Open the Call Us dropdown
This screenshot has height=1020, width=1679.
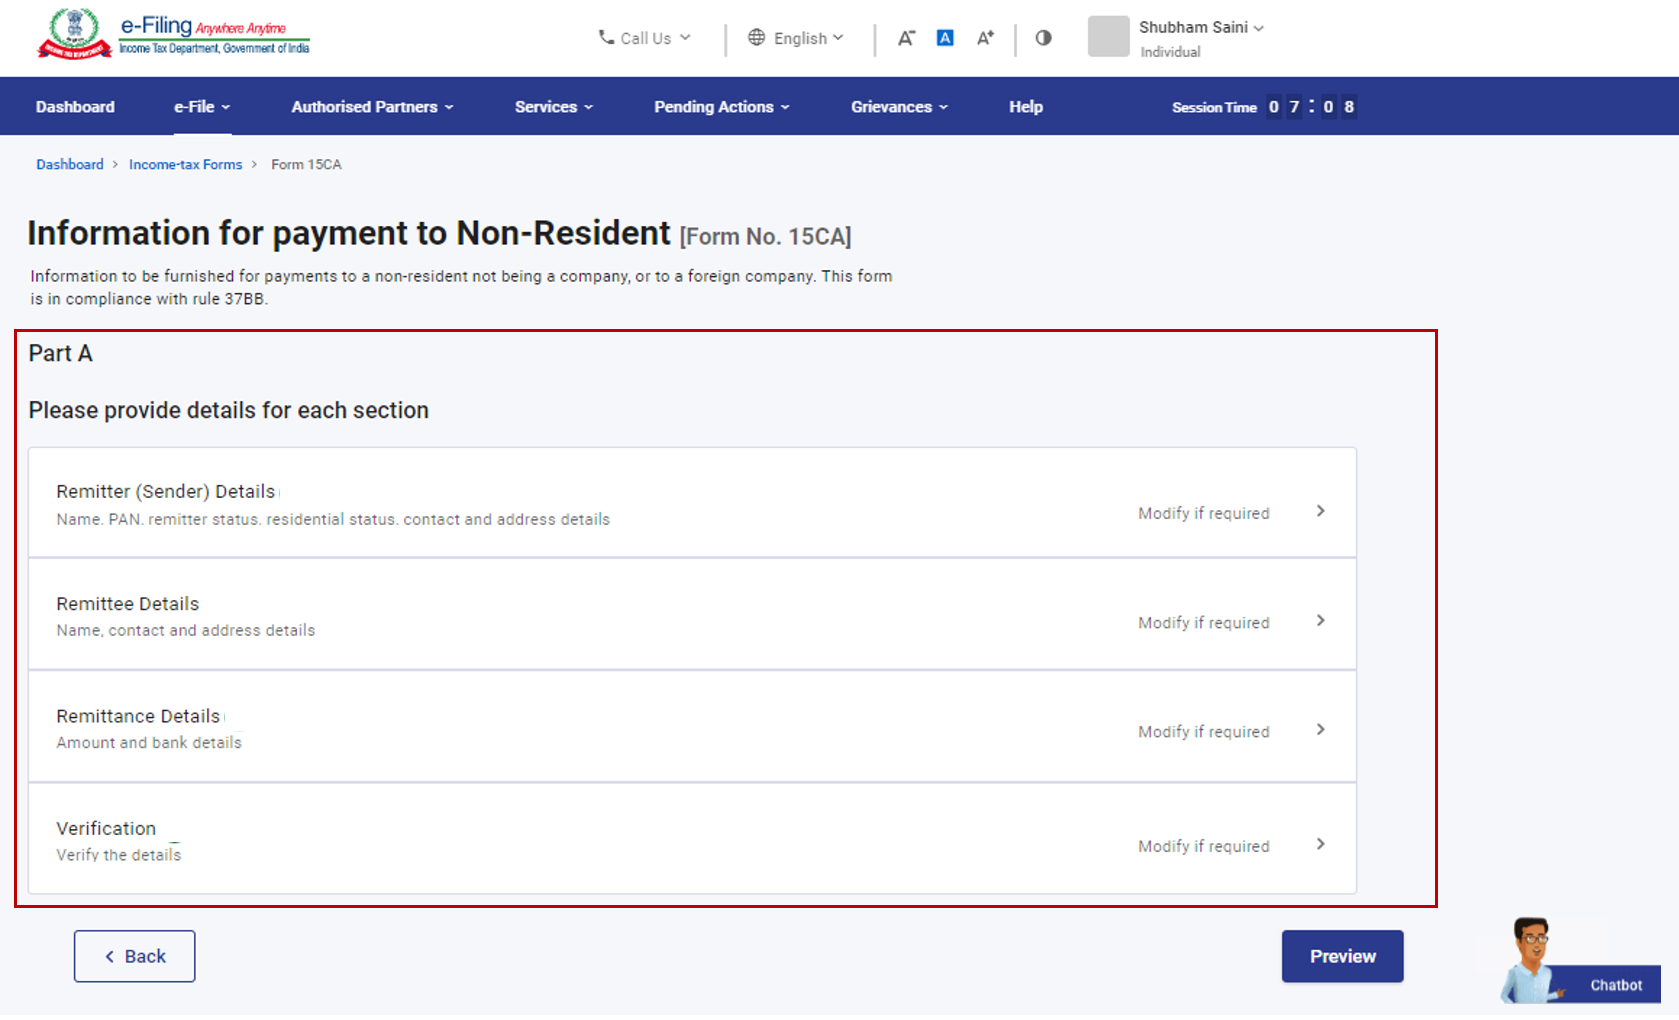click(645, 38)
